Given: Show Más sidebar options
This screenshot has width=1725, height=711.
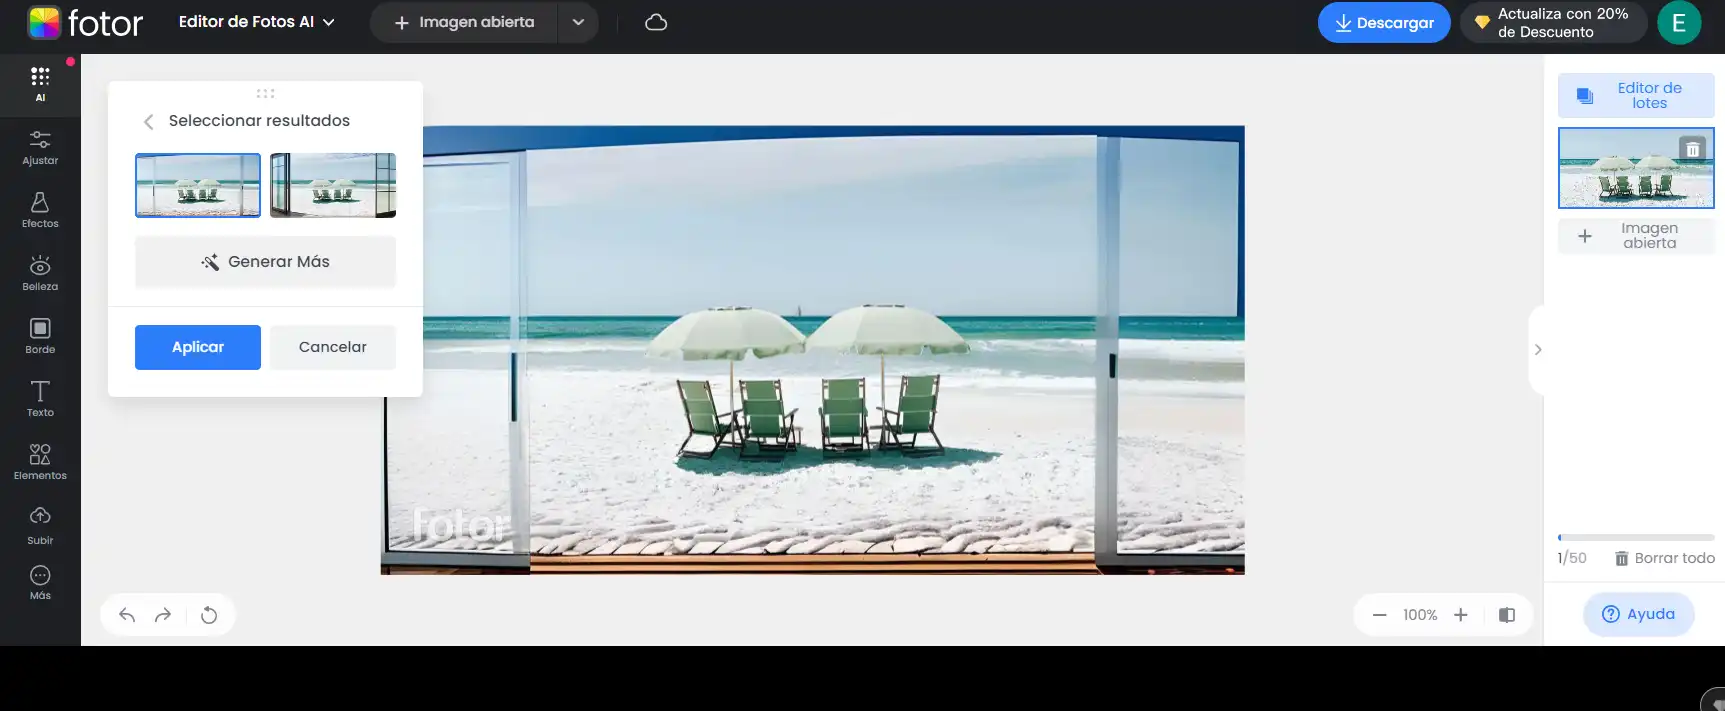Looking at the screenshot, I should (x=40, y=582).
